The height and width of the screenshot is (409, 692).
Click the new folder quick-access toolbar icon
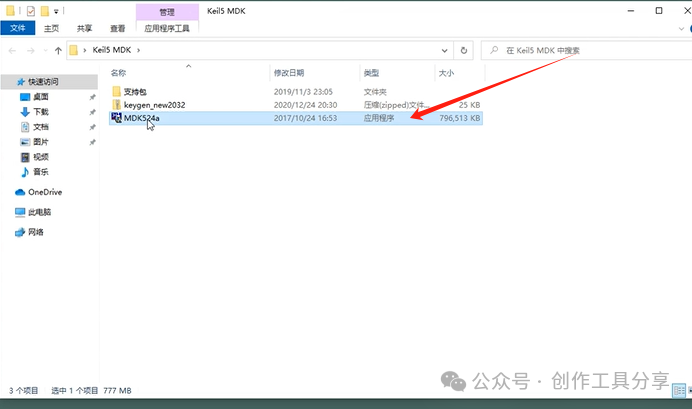[x=45, y=11]
